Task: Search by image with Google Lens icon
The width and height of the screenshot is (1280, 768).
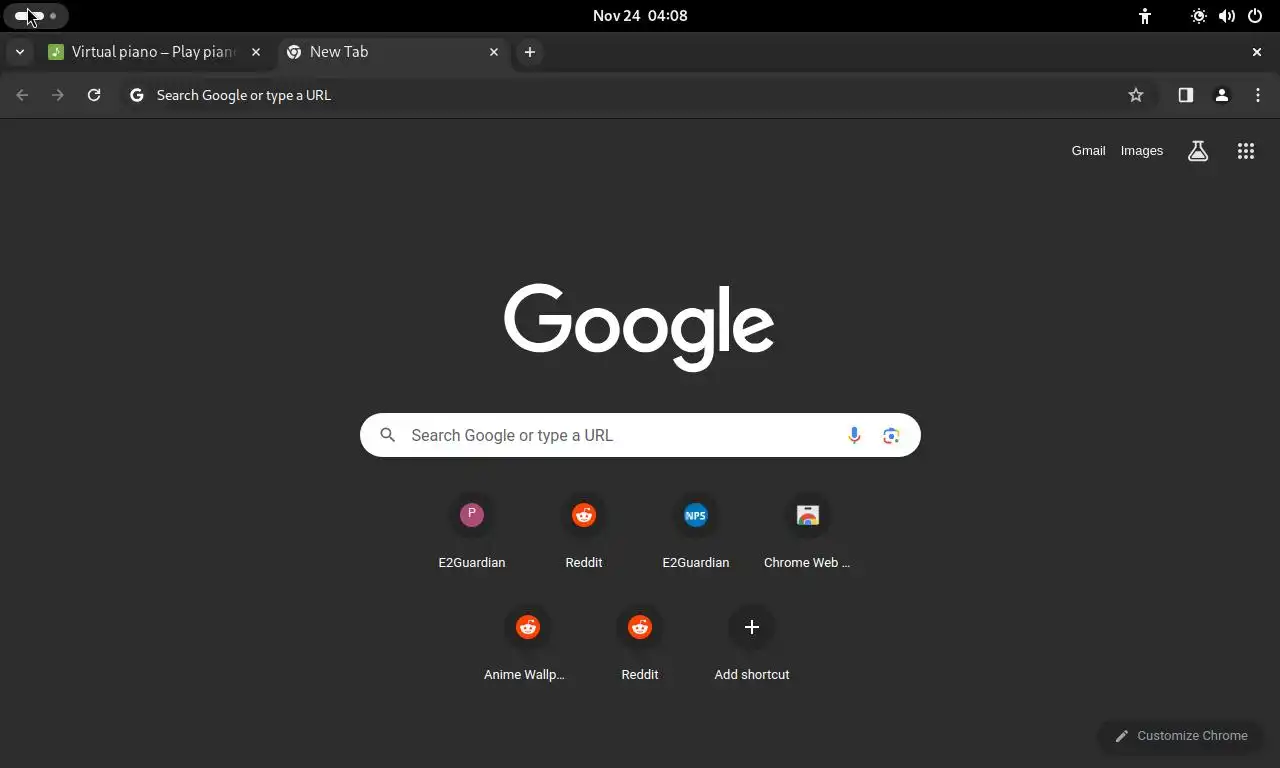Action: click(x=891, y=435)
